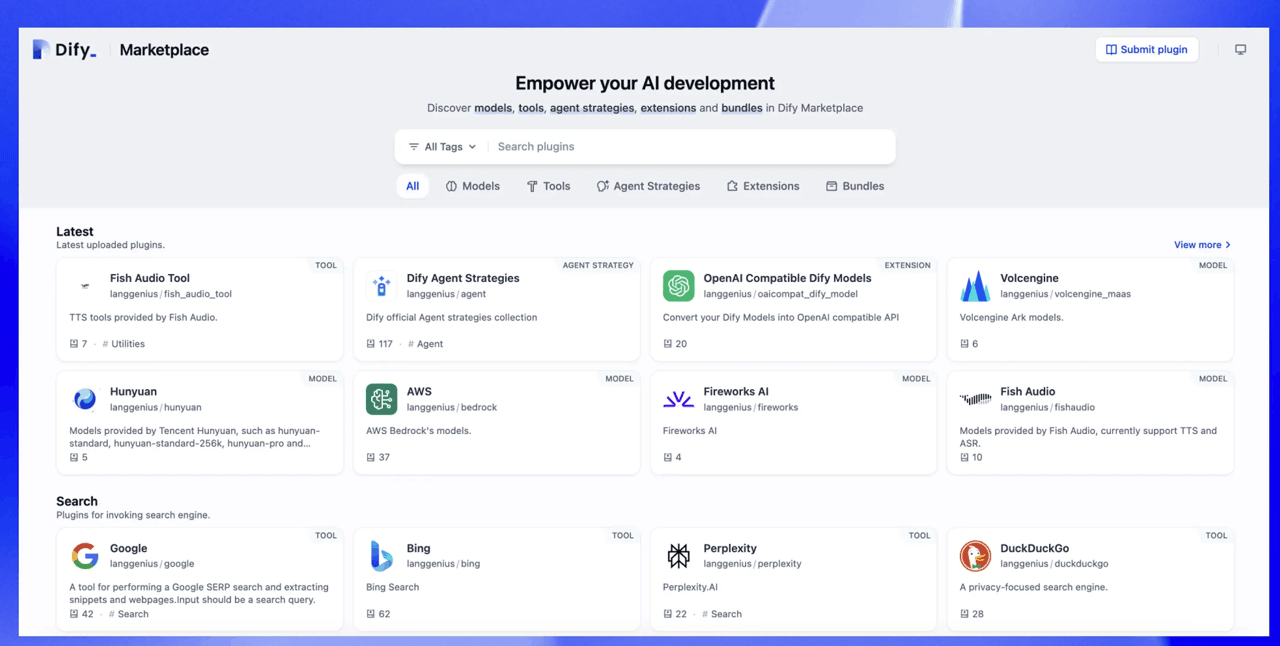Click the install count 117 on Agent Strategies
Image resolution: width=1280 pixels, height=646 pixels.
click(379, 344)
